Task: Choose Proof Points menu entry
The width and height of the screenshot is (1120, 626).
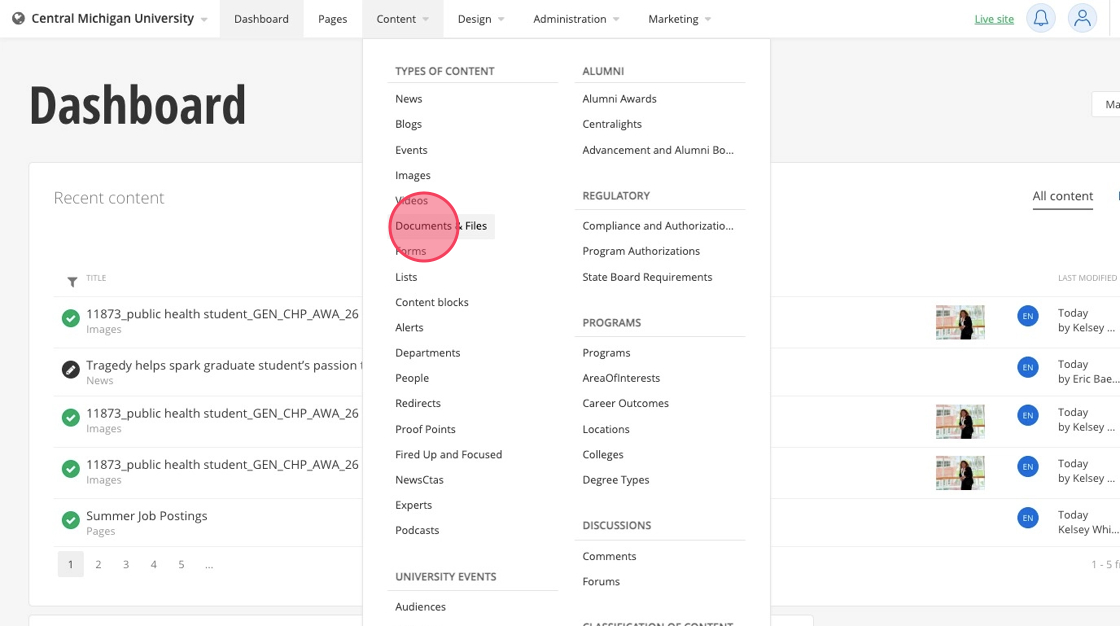Action: click(425, 429)
